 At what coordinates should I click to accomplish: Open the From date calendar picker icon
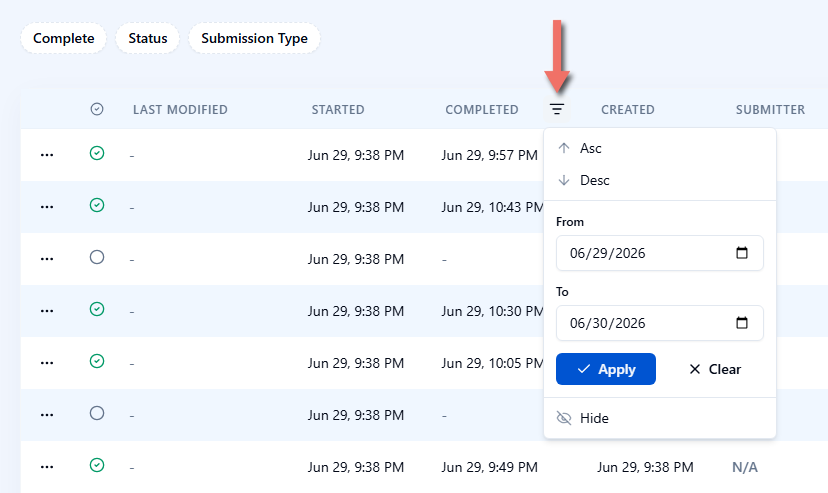click(742, 253)
